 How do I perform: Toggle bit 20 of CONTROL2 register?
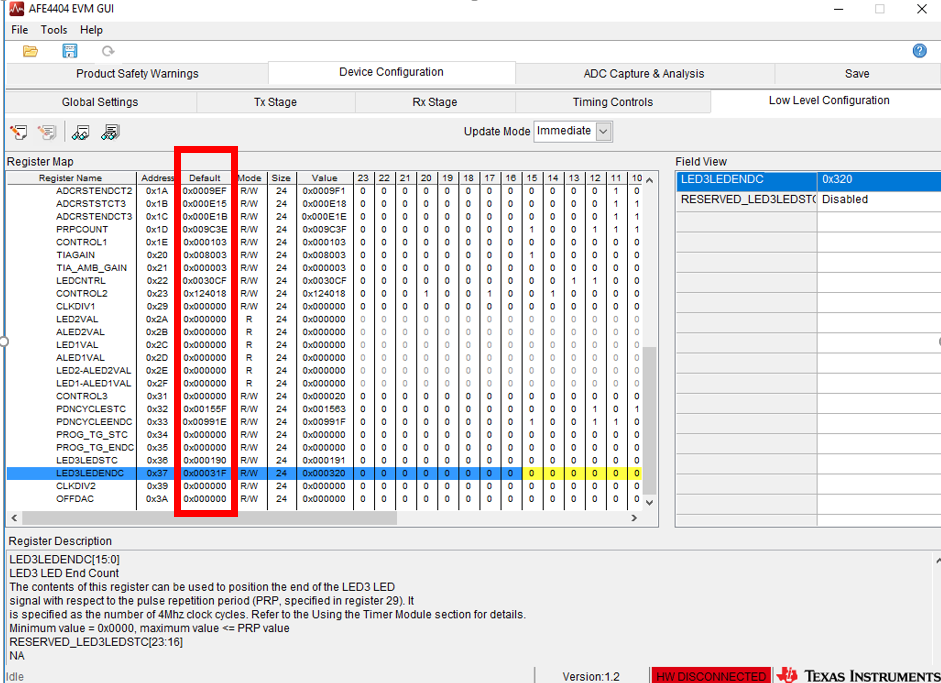pos(426,293)
